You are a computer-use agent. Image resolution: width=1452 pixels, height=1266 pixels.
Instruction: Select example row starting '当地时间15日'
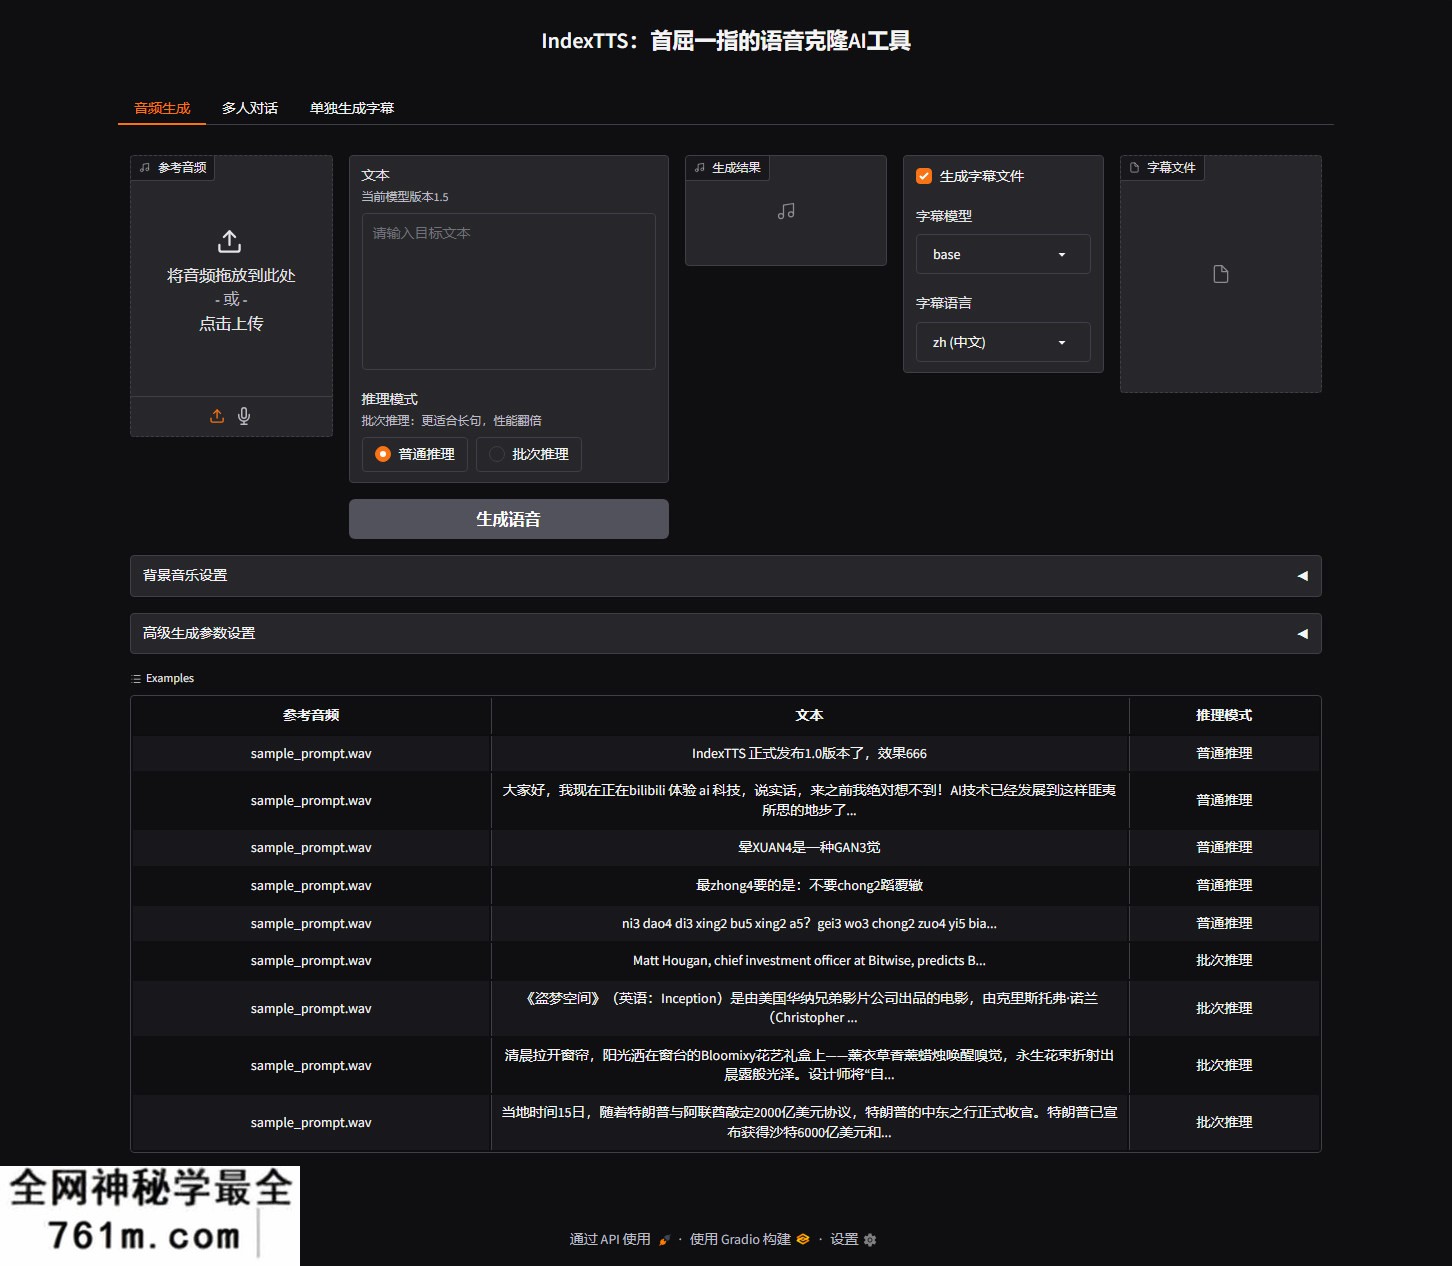[x=726, y=1122]
